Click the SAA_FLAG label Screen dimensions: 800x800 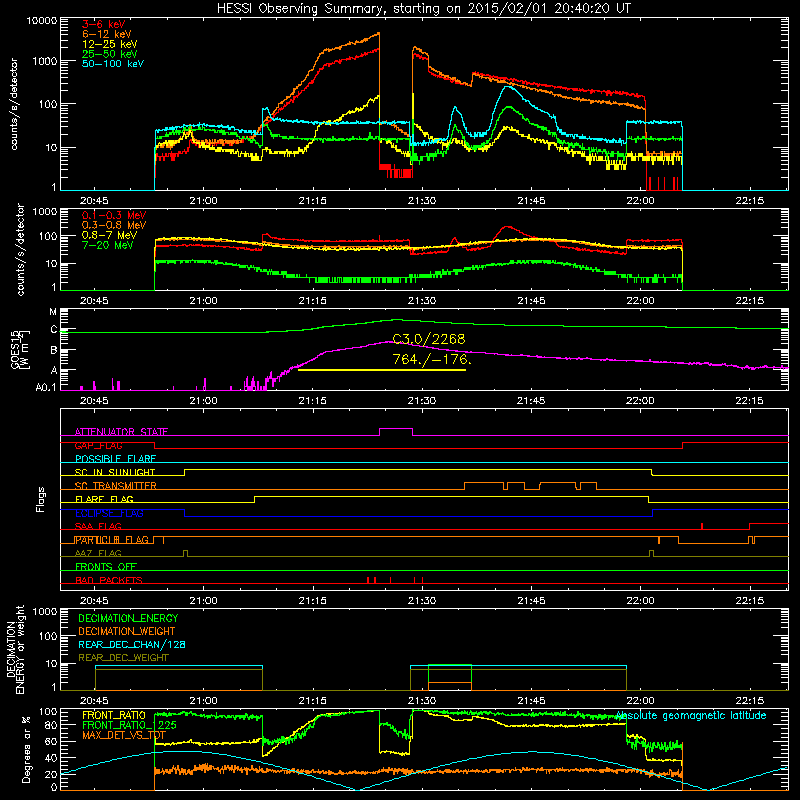[98, 526]
